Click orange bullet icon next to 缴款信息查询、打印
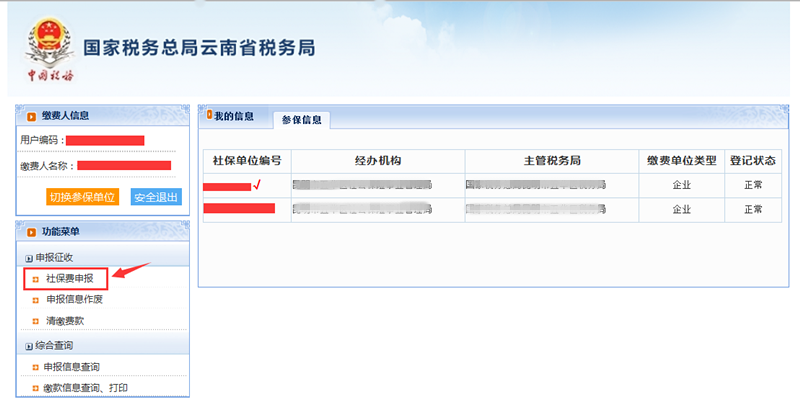The image size is (800, 399). point(35,388)
